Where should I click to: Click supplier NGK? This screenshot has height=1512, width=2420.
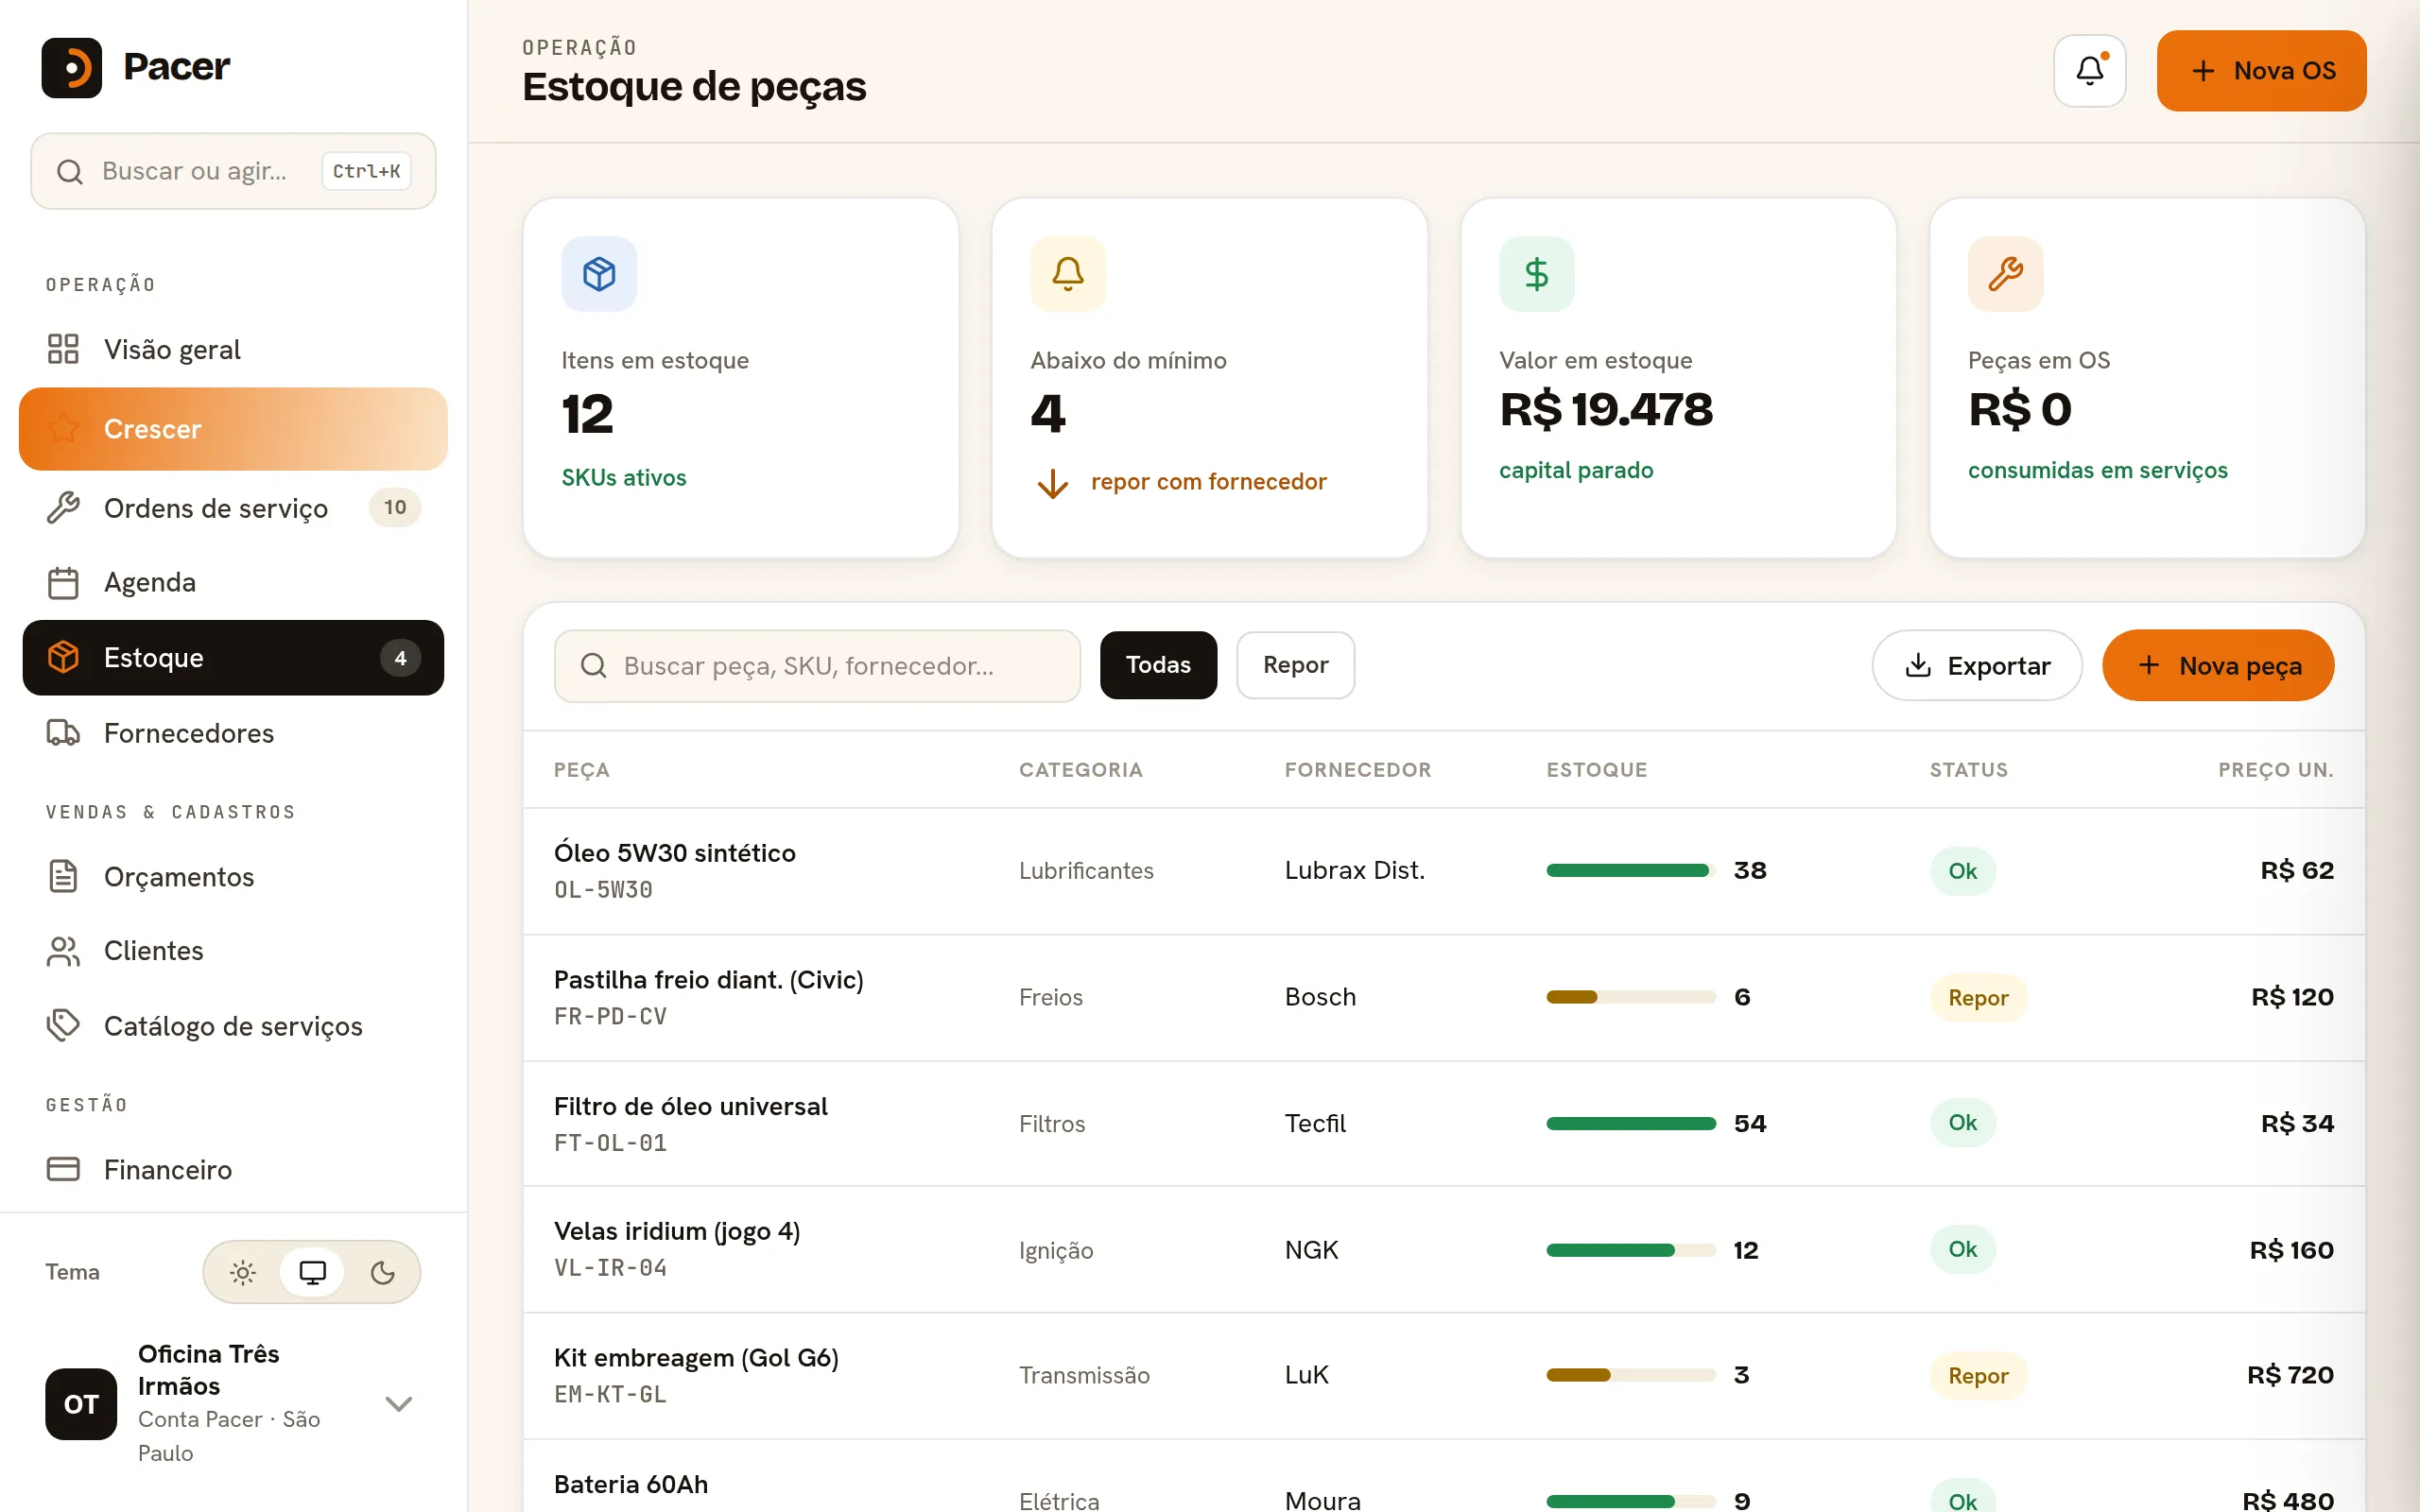click(x=1311, y=1250)
